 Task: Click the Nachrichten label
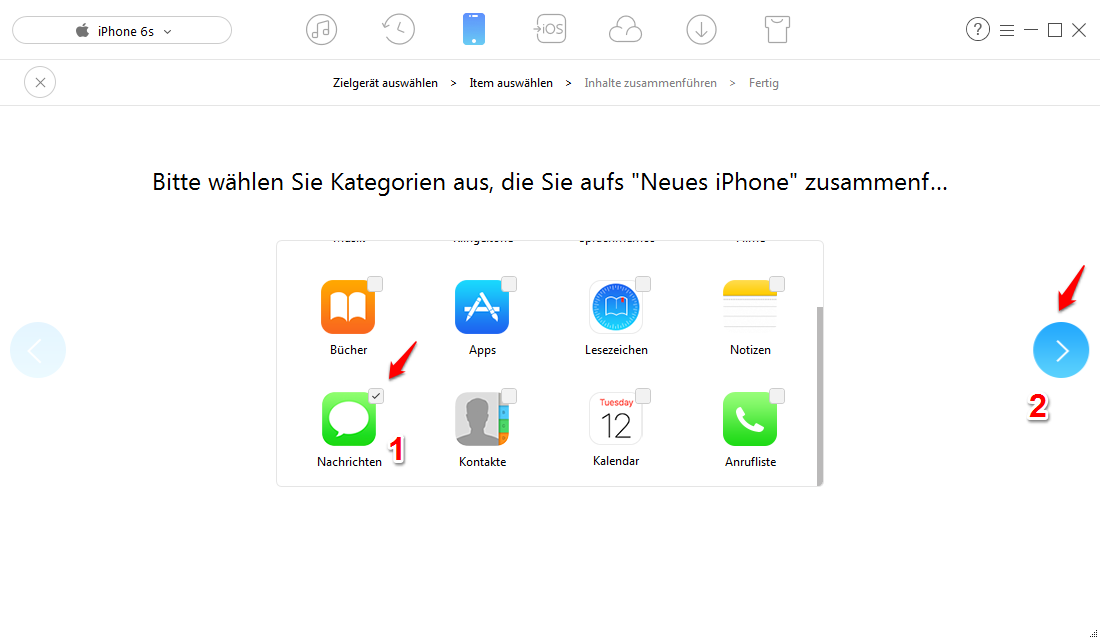tap(349, 462)
